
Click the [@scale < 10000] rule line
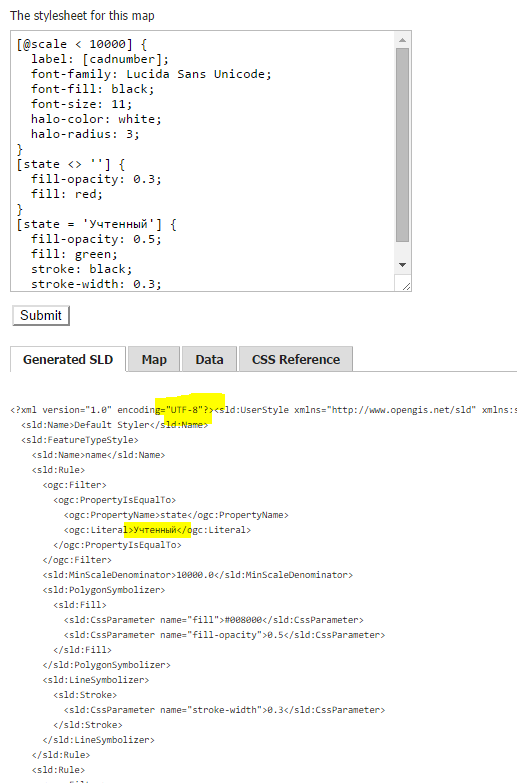(81, 44)
